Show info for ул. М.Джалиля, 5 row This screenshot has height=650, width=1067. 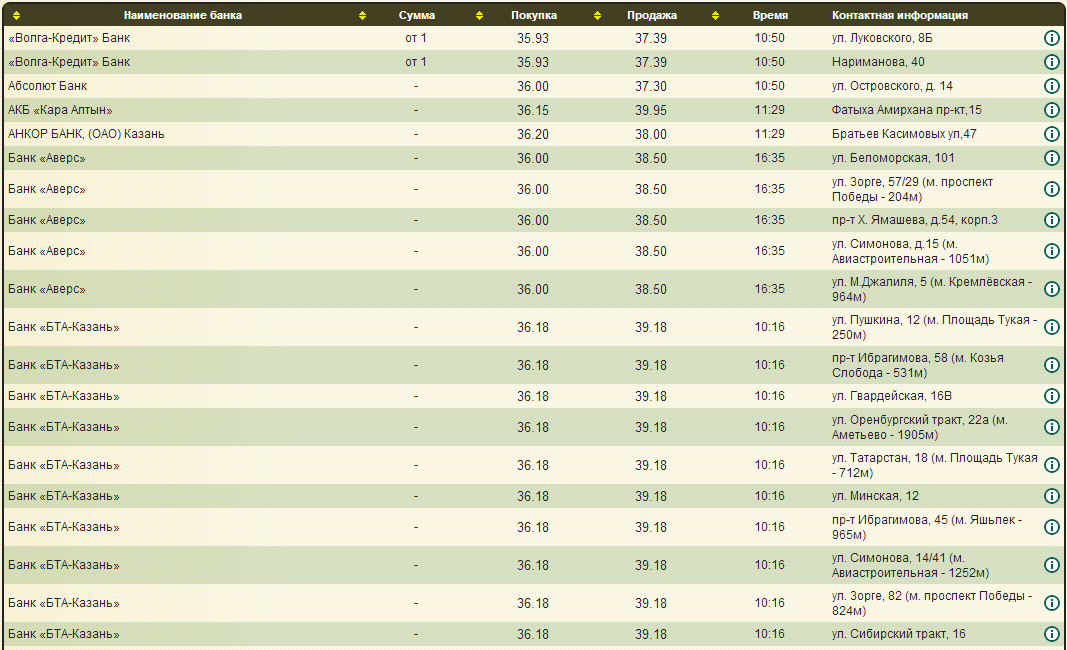click(x=1051, y=289)
